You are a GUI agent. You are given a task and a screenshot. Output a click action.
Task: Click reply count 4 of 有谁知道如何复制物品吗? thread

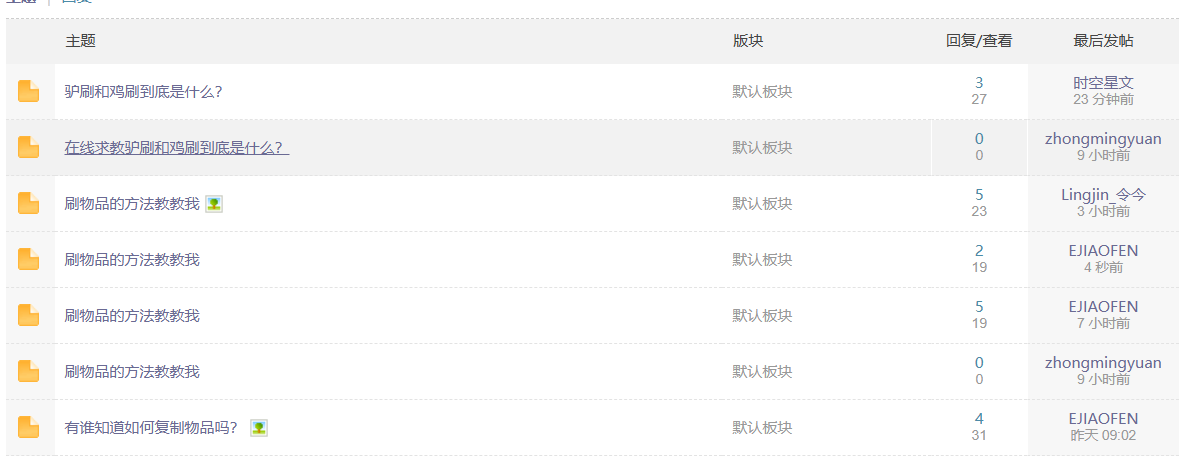point(979,419)
